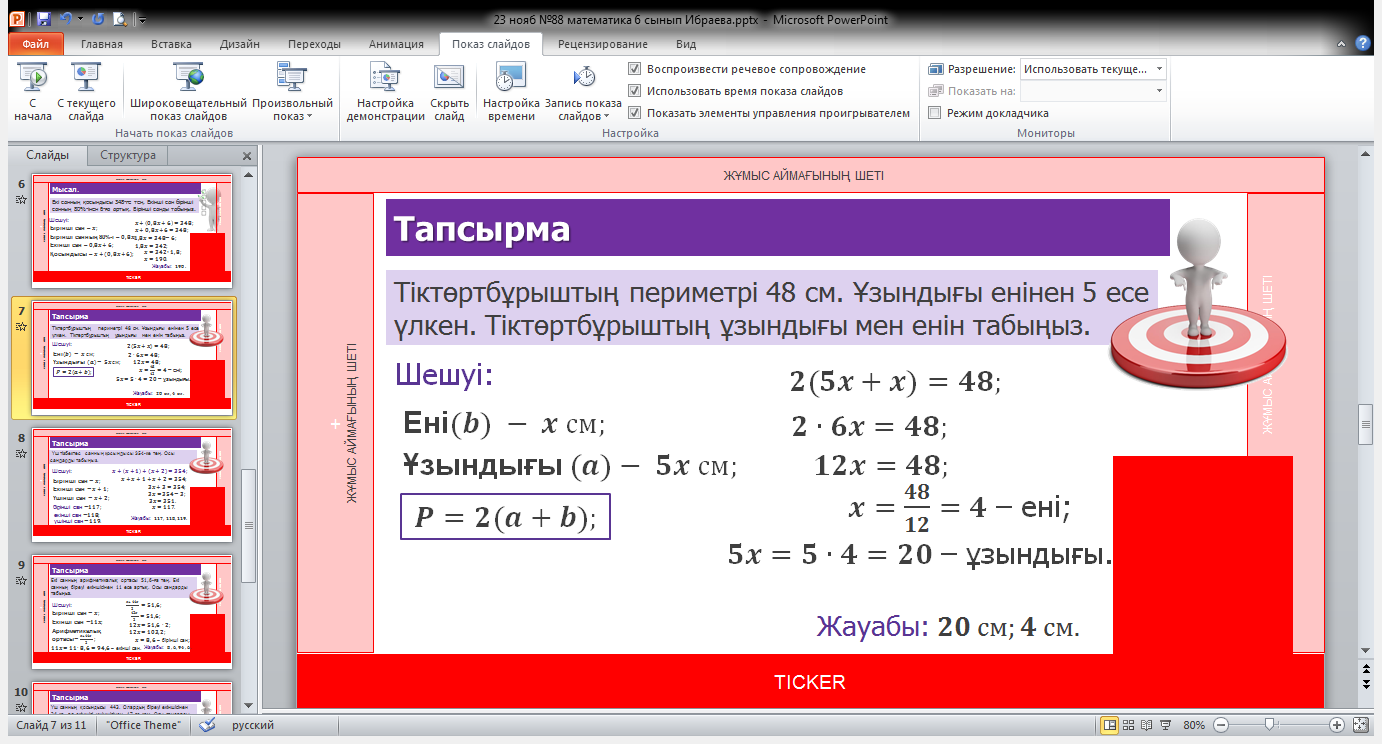Switch to Структура outline tab
The image size is (1382, 744).
(x=128, y=155)
